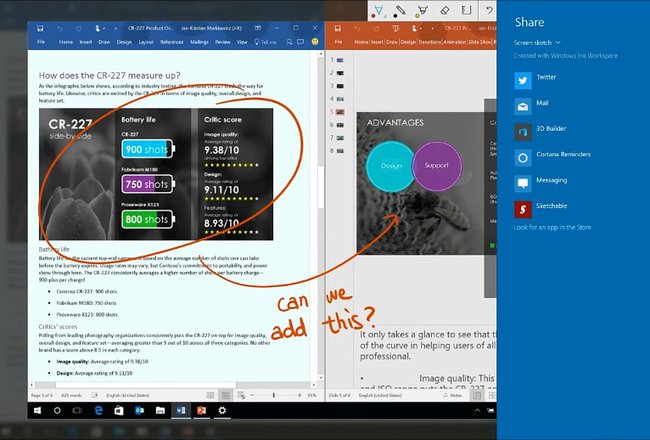Screen dimensions: 650x440
Task: Select the pencil tool in Ink toolbar
Action: [x=400, y=10]
